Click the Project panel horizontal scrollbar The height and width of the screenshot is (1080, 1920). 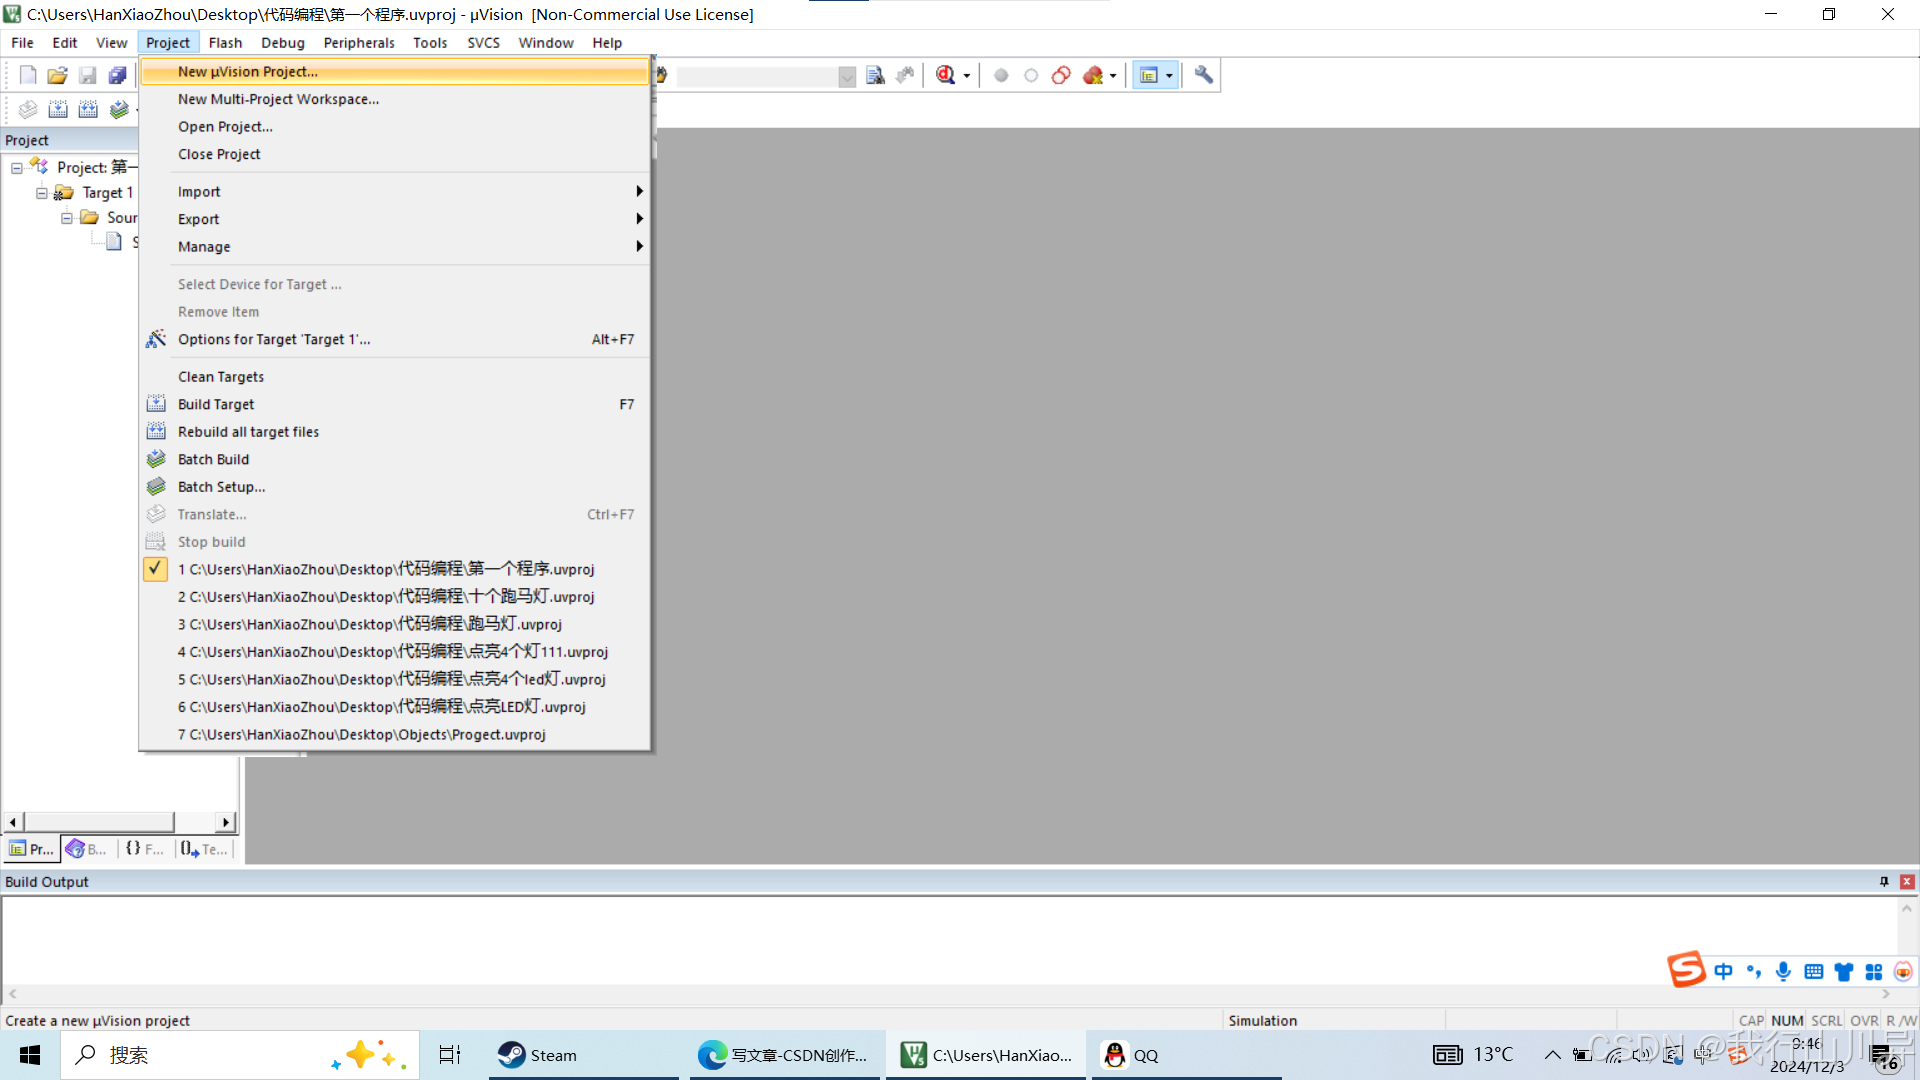point(100,822)
